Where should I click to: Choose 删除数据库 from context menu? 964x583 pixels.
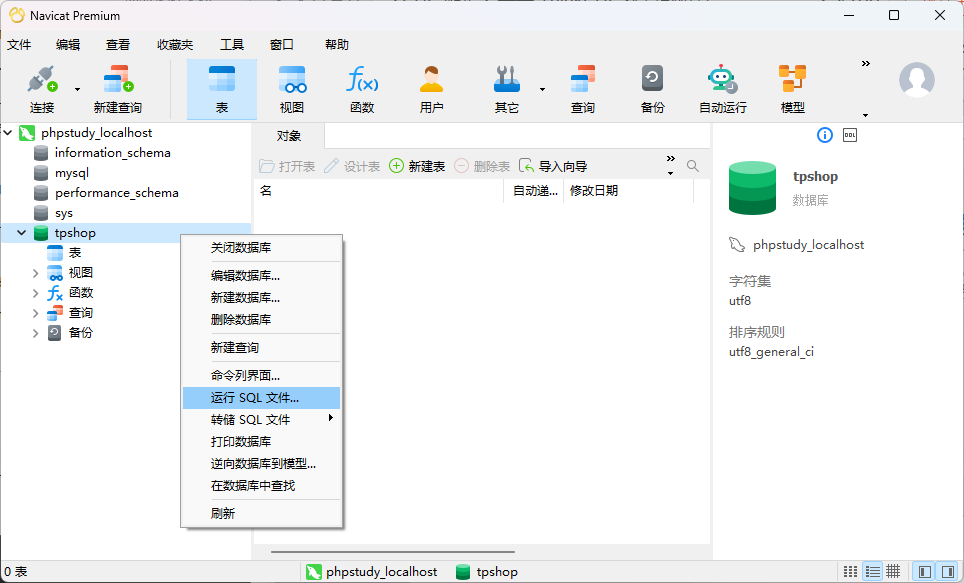[x=261, y=320]
